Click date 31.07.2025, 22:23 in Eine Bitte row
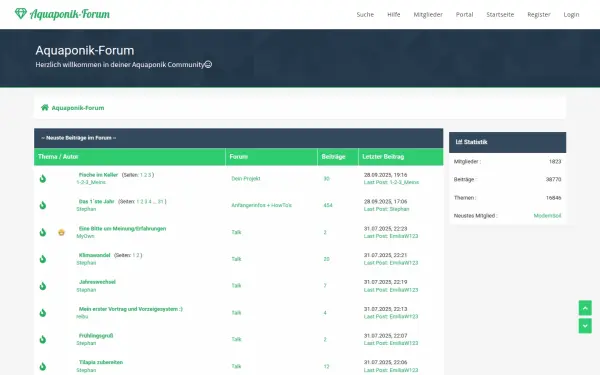The image size is (600, 375). click(x=385, y=228)
